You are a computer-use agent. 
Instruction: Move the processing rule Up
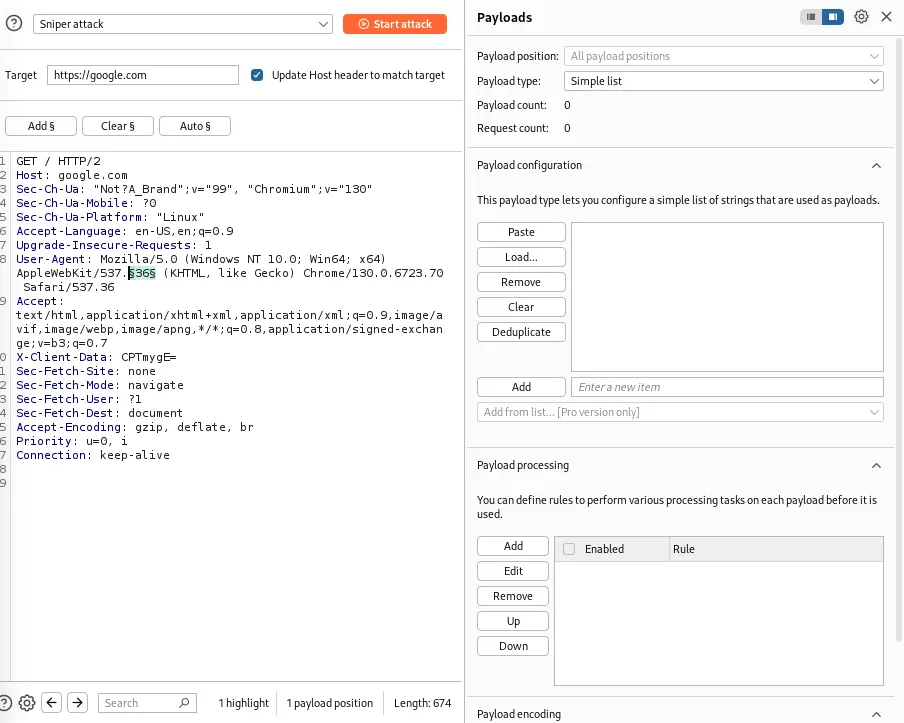tap(513, 621)
